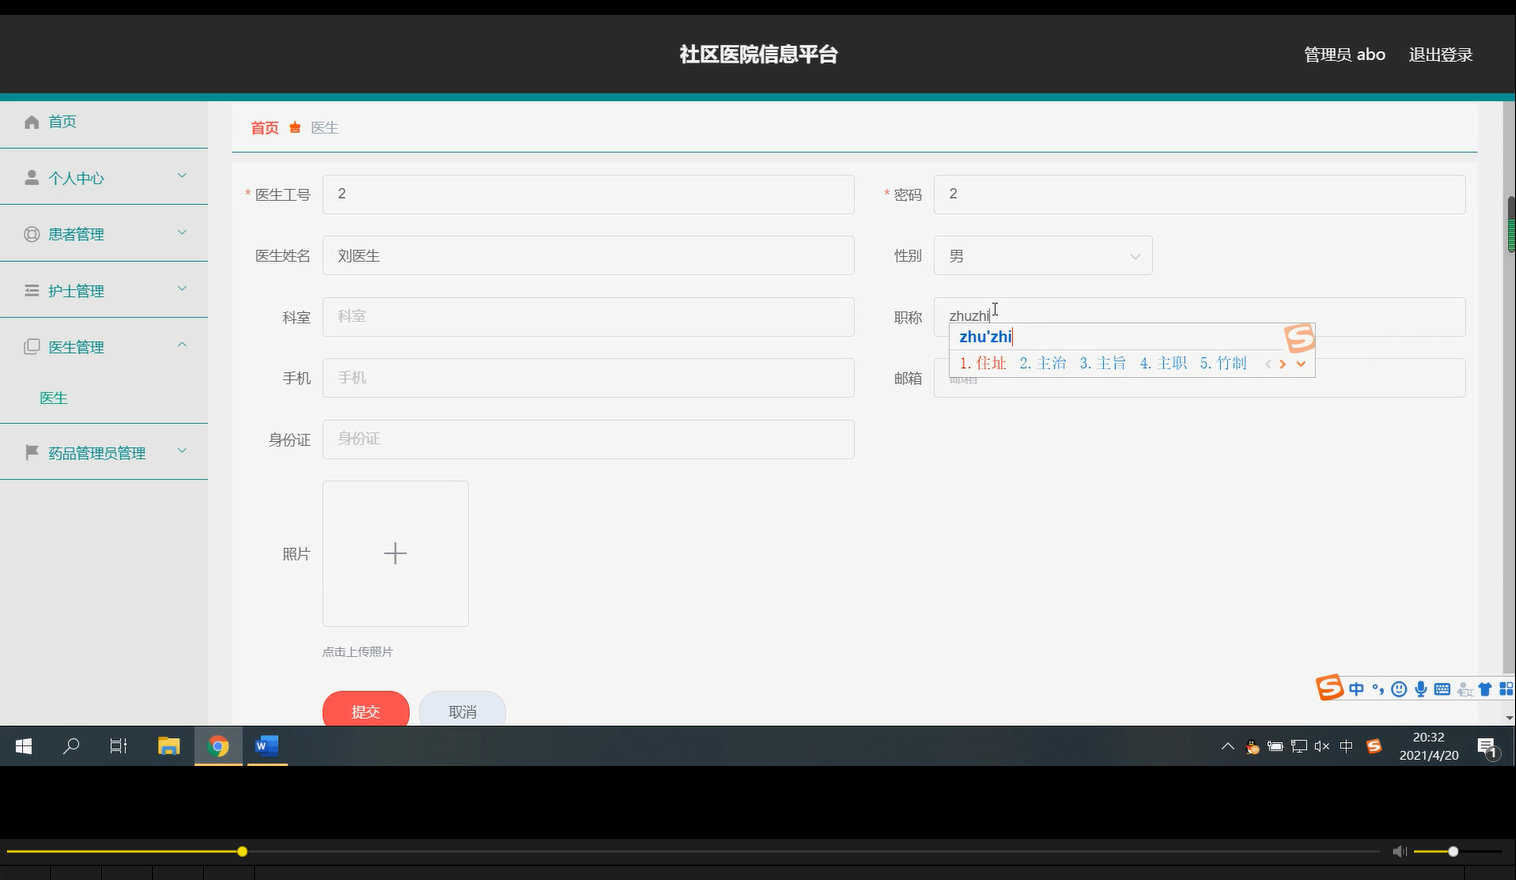This screenshot has height=880, width=1516.
Task: Click the player speaker mute icon
Action: [x=1400, y=851]
